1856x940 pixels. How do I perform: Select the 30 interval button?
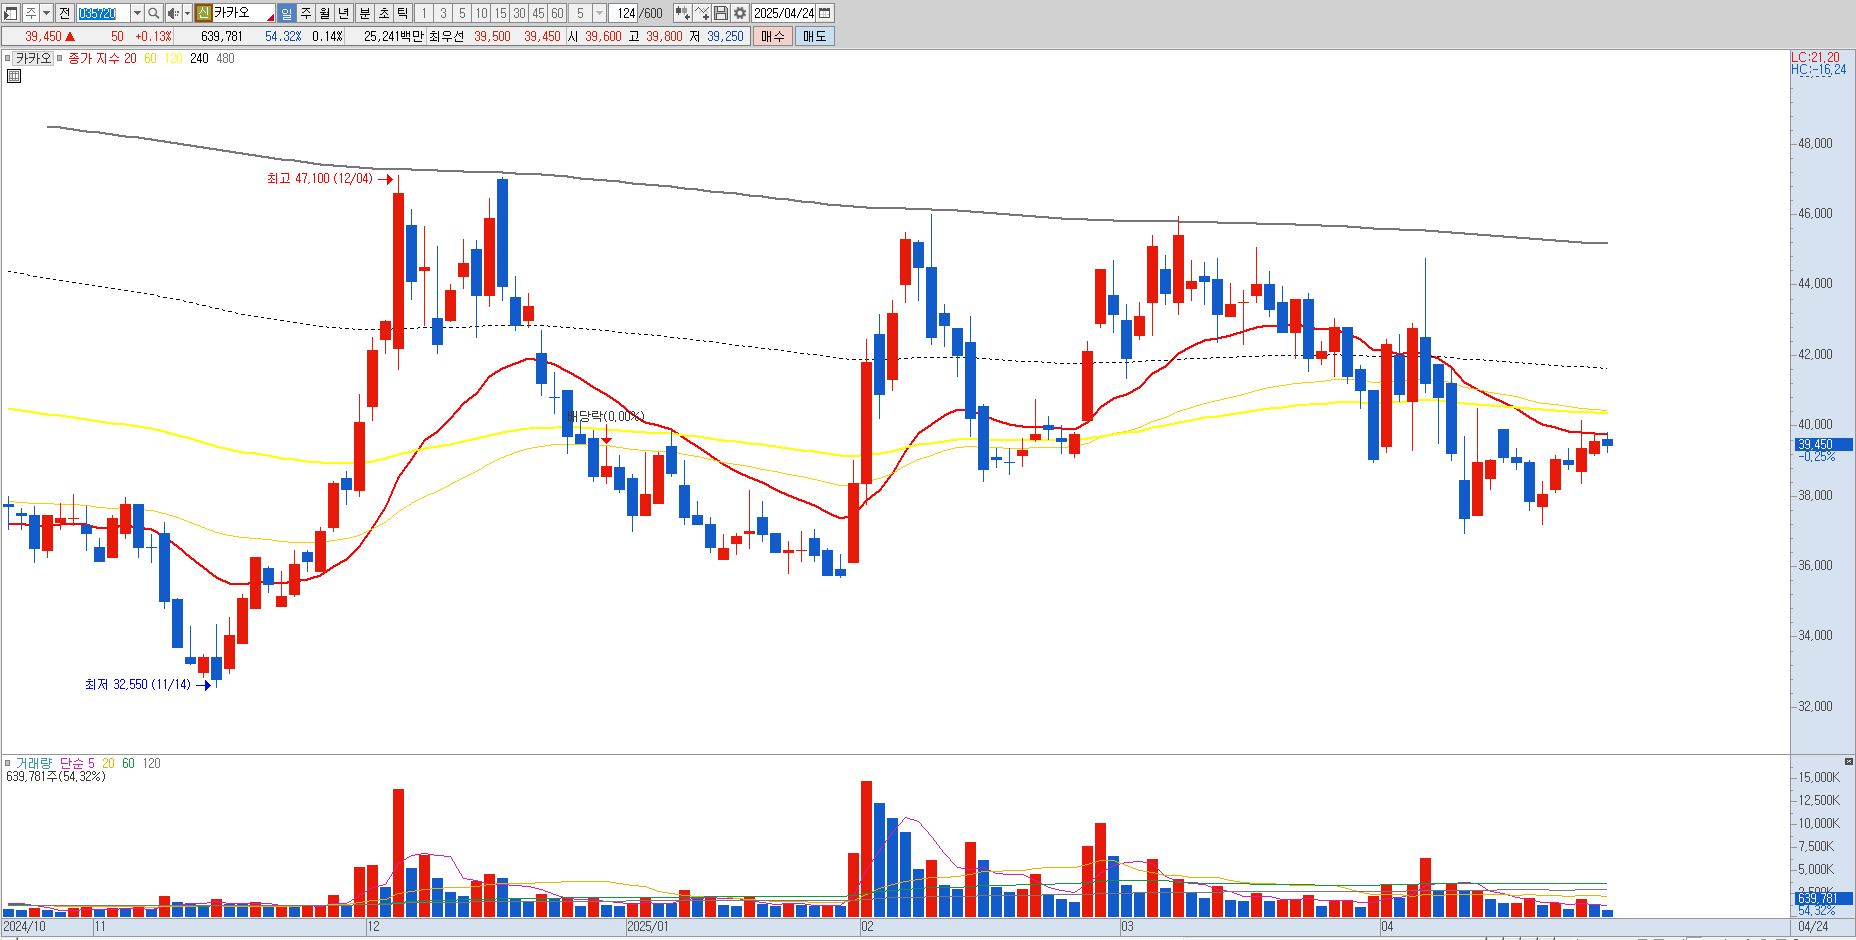pyautogui.click(x=519, y=13)
